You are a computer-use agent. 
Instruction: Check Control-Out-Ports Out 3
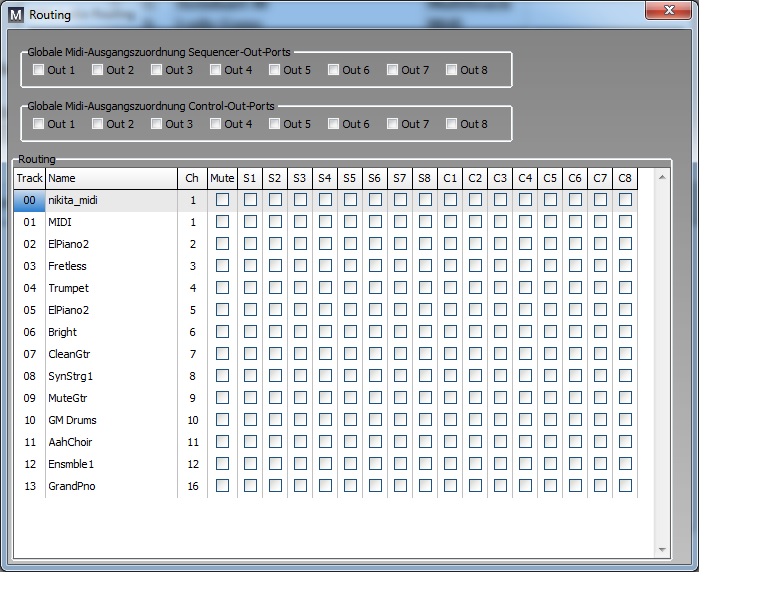(156, 124)
